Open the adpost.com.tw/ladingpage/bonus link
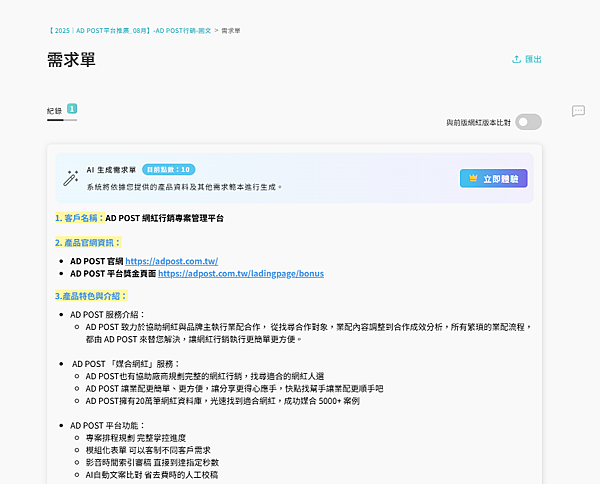 point(241,274)
